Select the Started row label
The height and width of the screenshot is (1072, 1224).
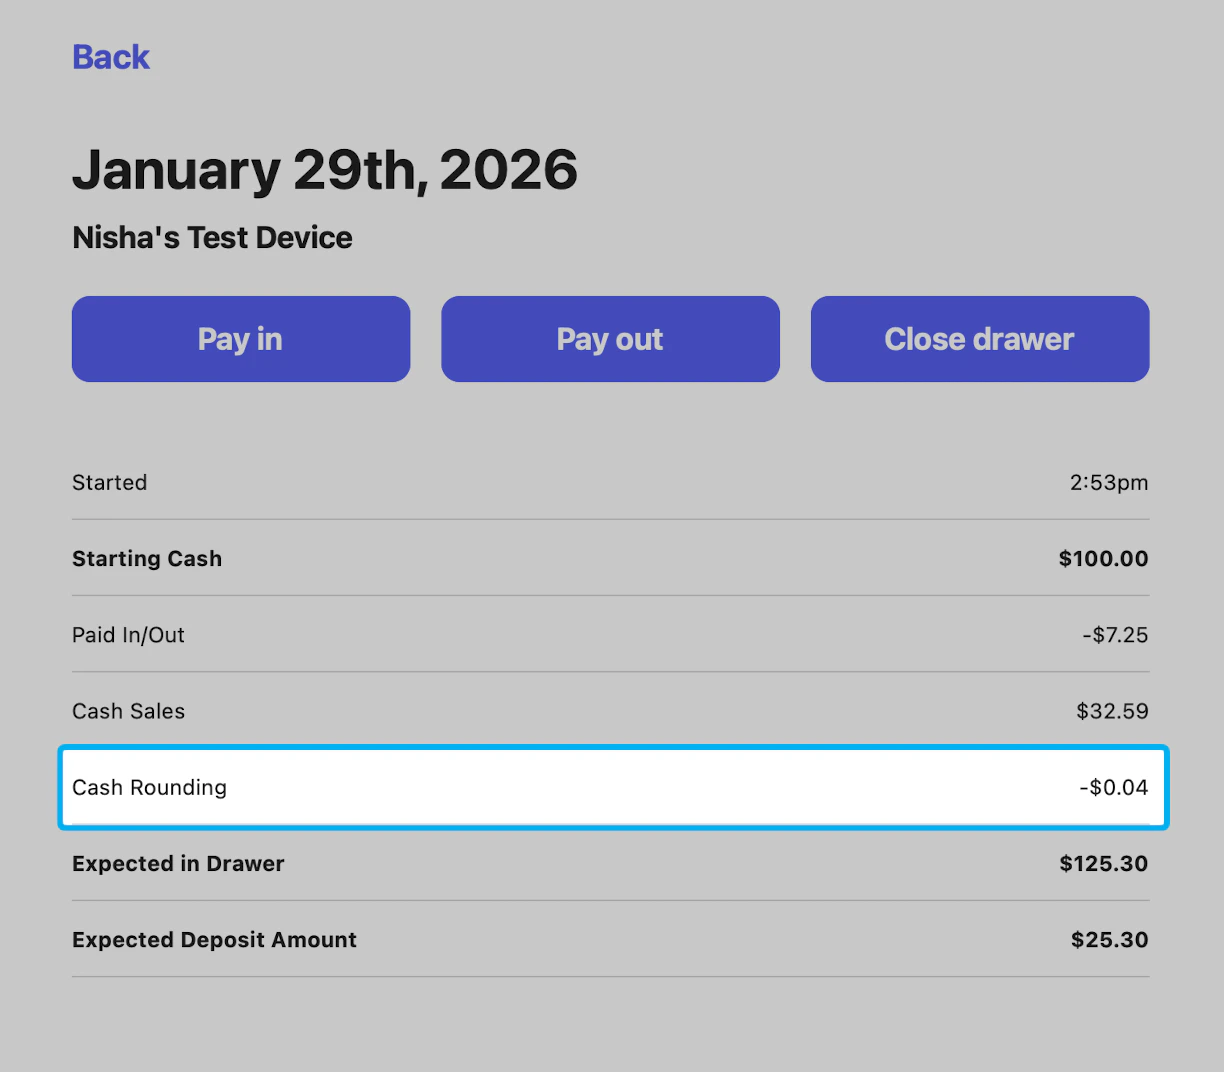(x=110, y=483)
